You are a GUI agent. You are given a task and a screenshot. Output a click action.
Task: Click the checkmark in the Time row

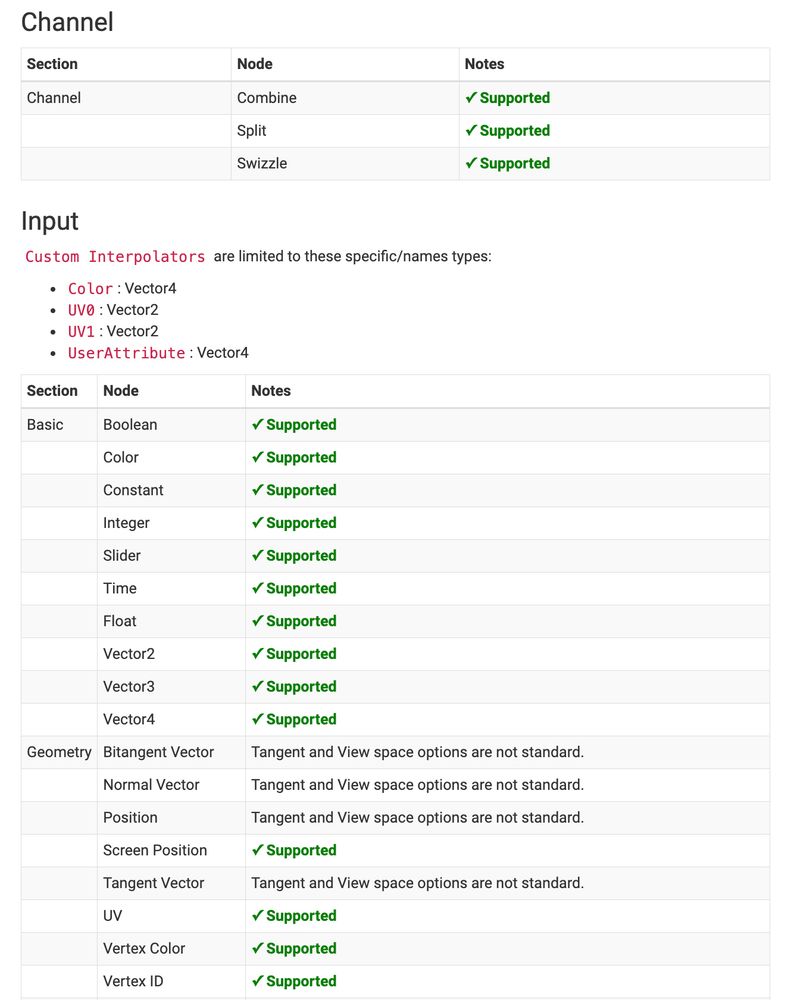257,588
